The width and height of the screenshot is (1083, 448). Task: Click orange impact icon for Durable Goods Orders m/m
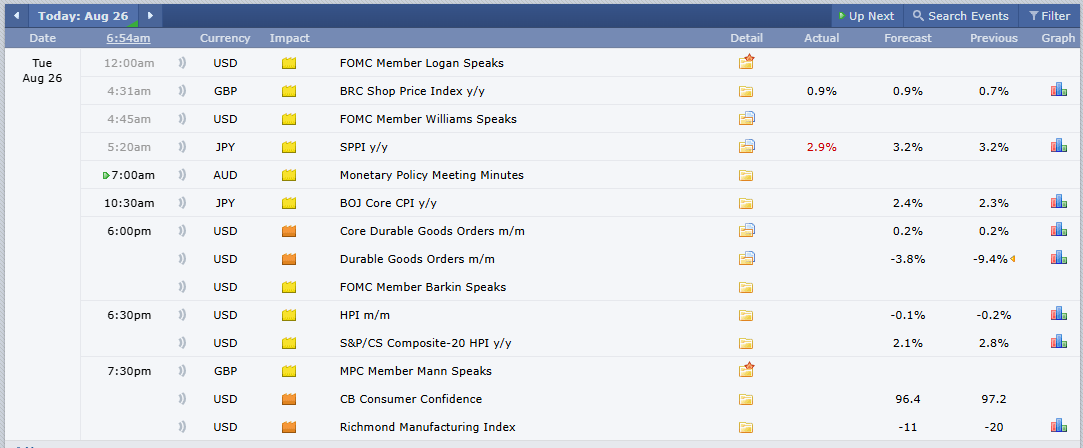pyautogui.click(x=289, y=260)
